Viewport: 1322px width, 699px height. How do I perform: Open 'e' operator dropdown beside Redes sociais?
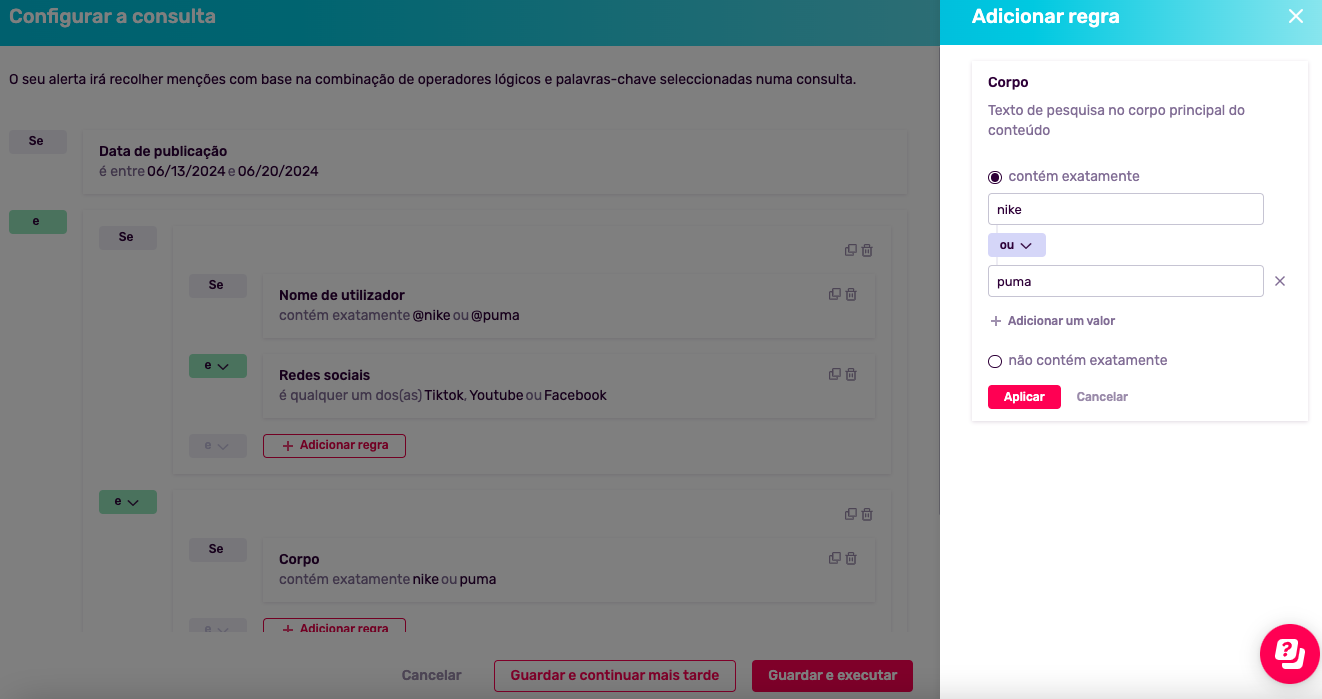217,366
